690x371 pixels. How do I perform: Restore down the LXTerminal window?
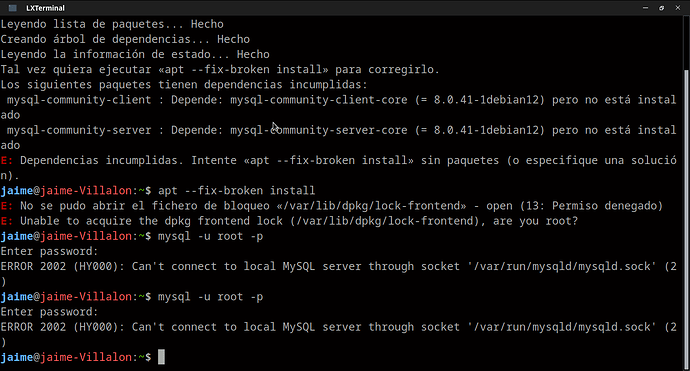(661, 8)
